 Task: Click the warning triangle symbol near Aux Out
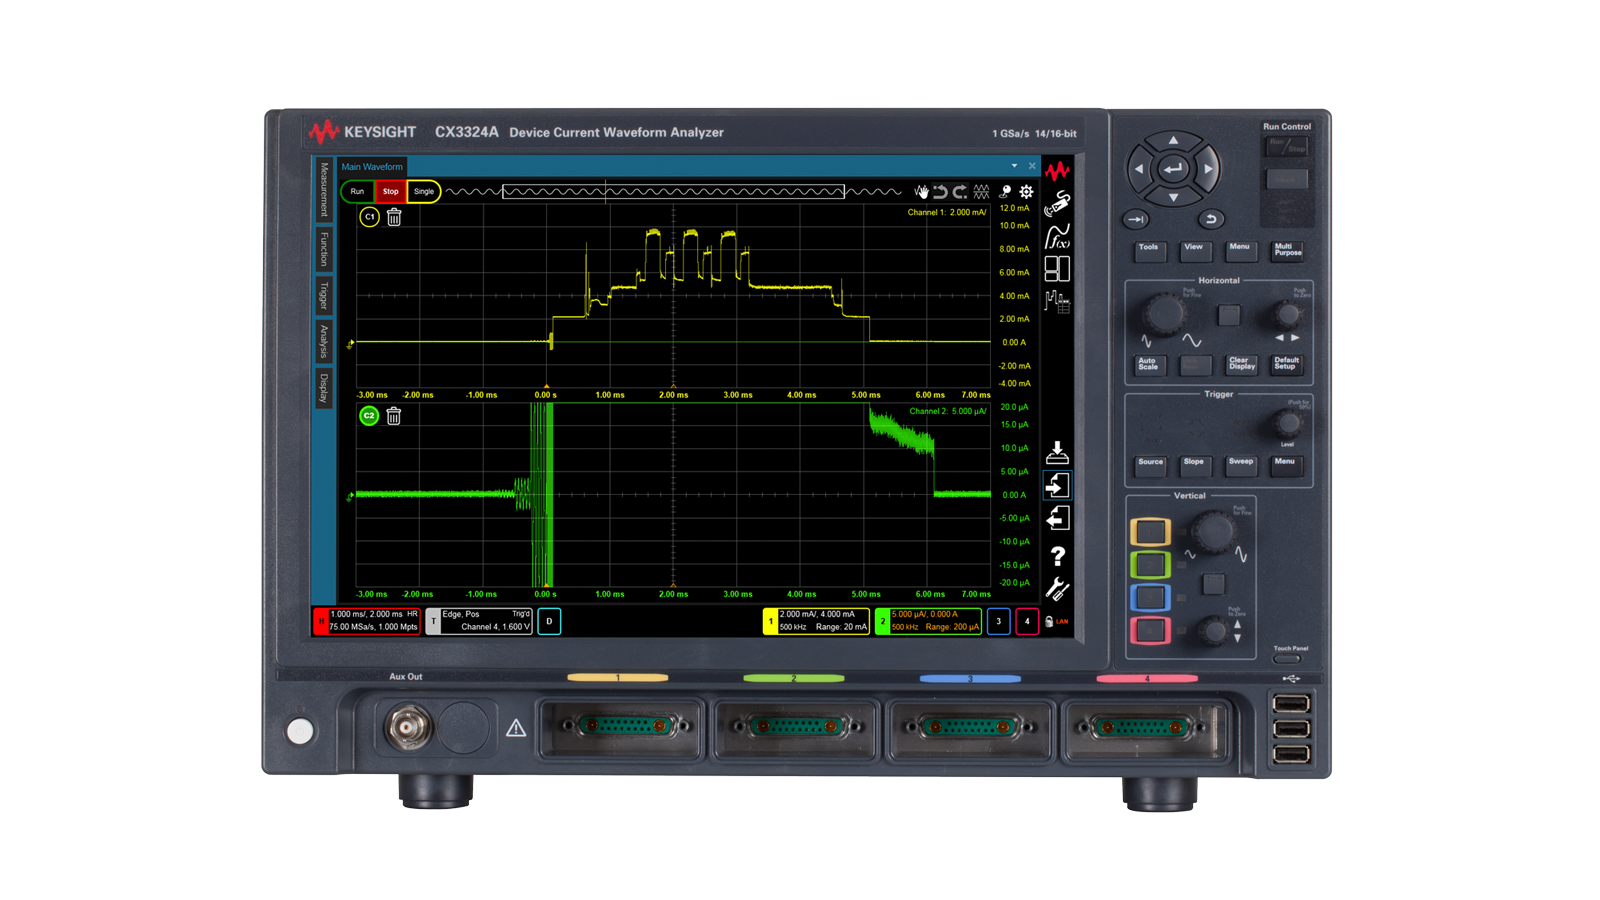tap(516, 728)
